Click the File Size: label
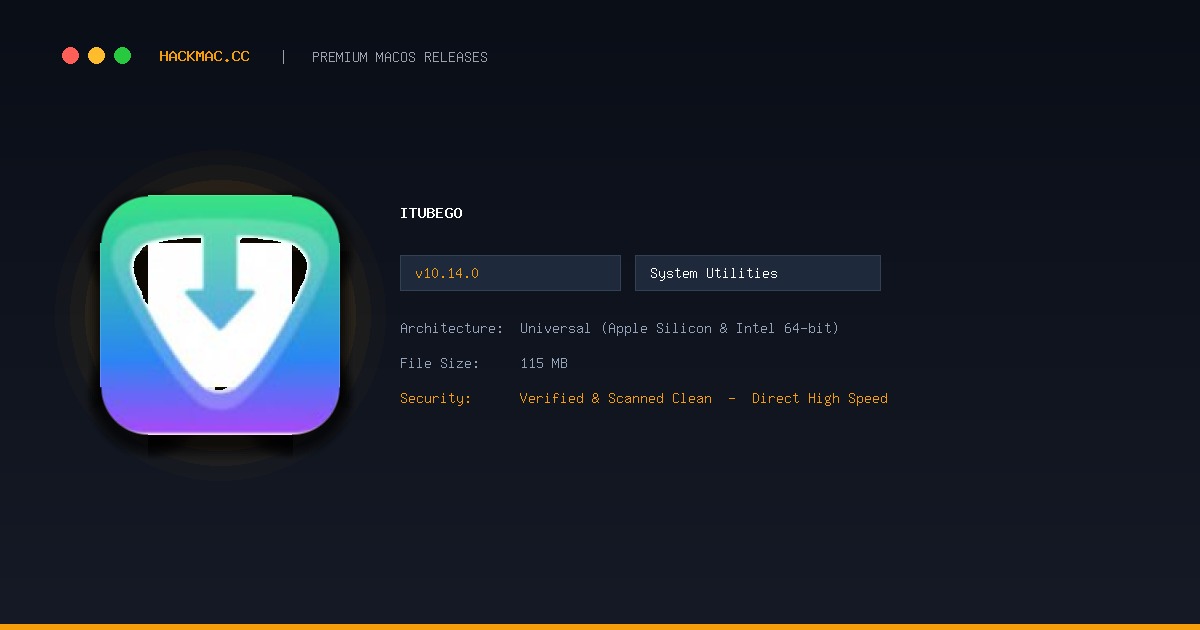 [x=439, y=363]
